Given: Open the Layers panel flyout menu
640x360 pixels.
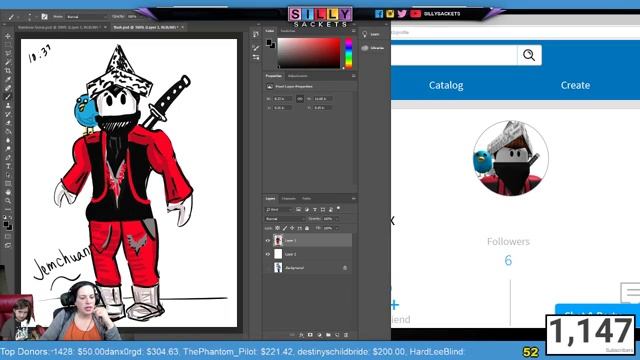Looking at the screenshot, I should (x=353, y=199).
